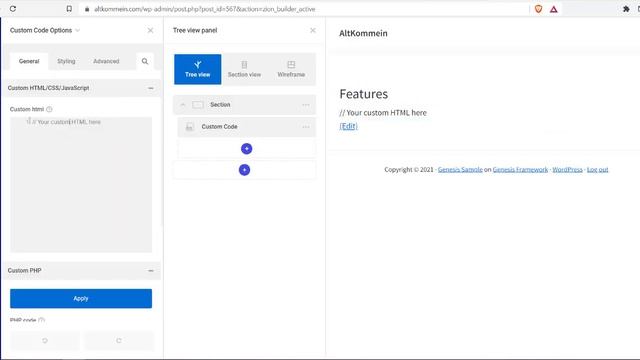The image size is (640, 360).
Task: Select the Section view tab
Action: tap(244, 69)
